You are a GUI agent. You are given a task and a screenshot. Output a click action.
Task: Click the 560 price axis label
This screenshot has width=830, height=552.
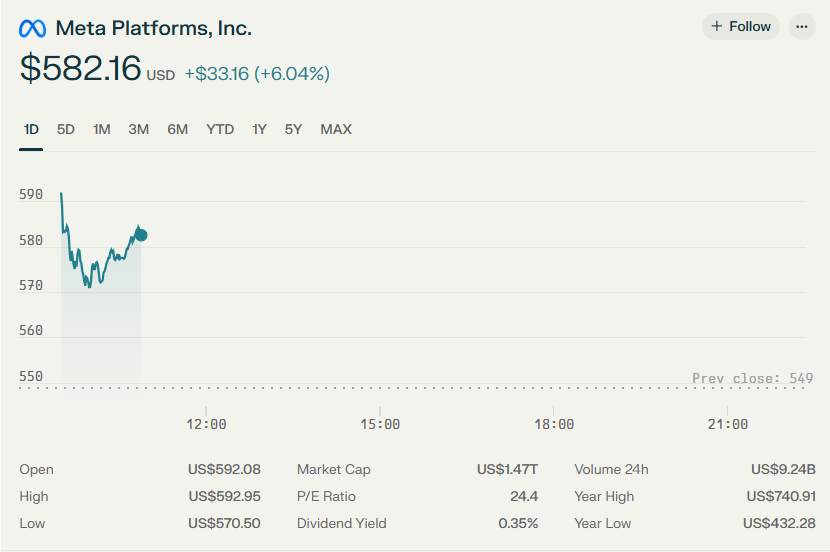click(31, 331)
